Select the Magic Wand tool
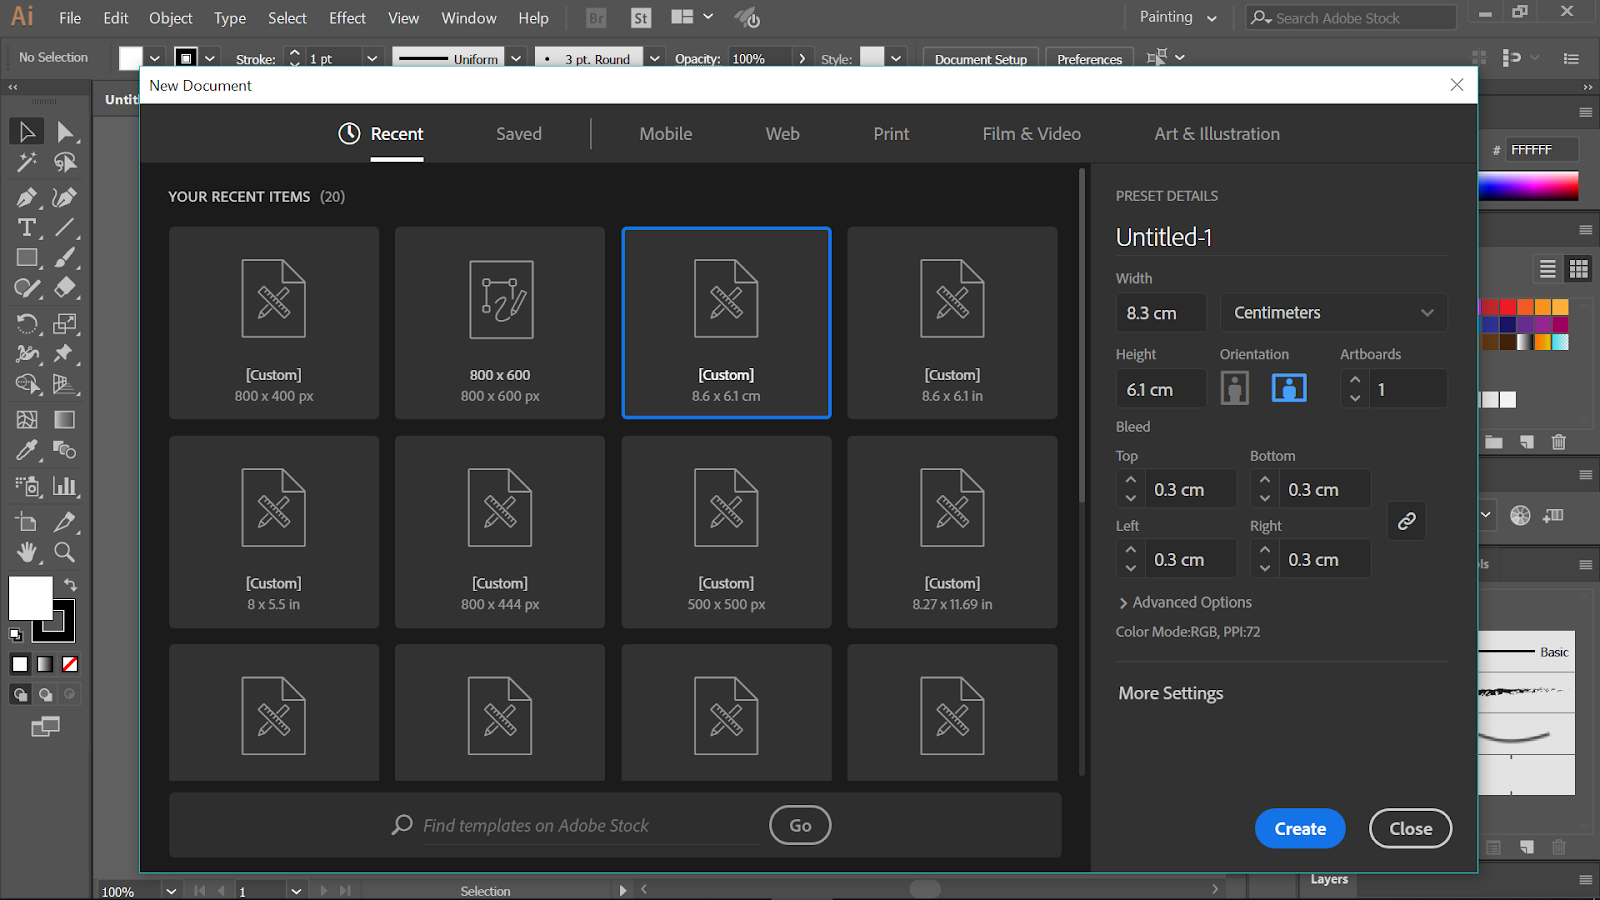 [x=27, y=162]
